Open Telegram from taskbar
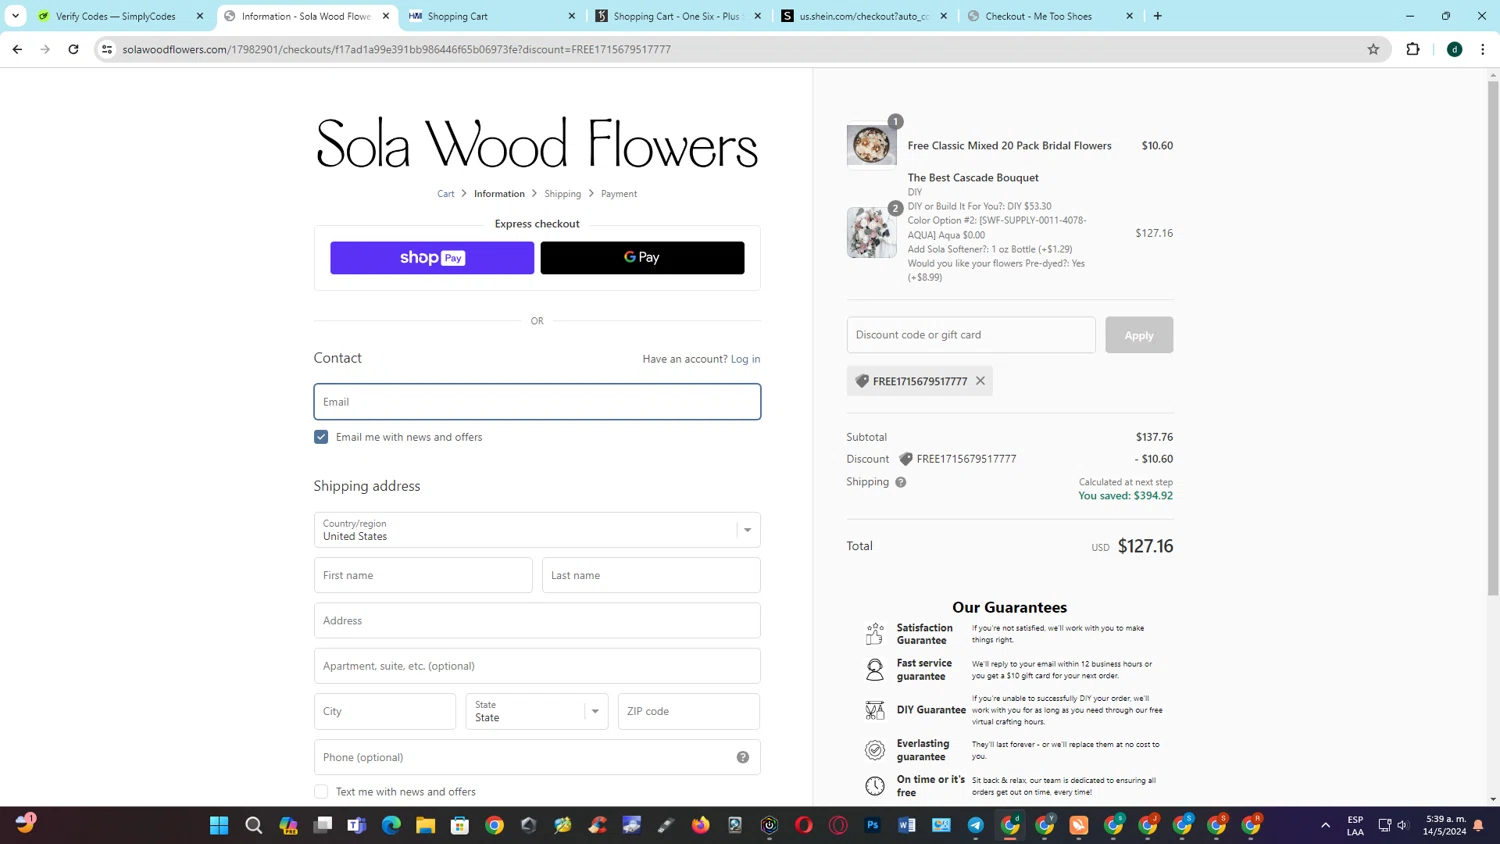Screen dimensions: 1500x844 point(976,825)
